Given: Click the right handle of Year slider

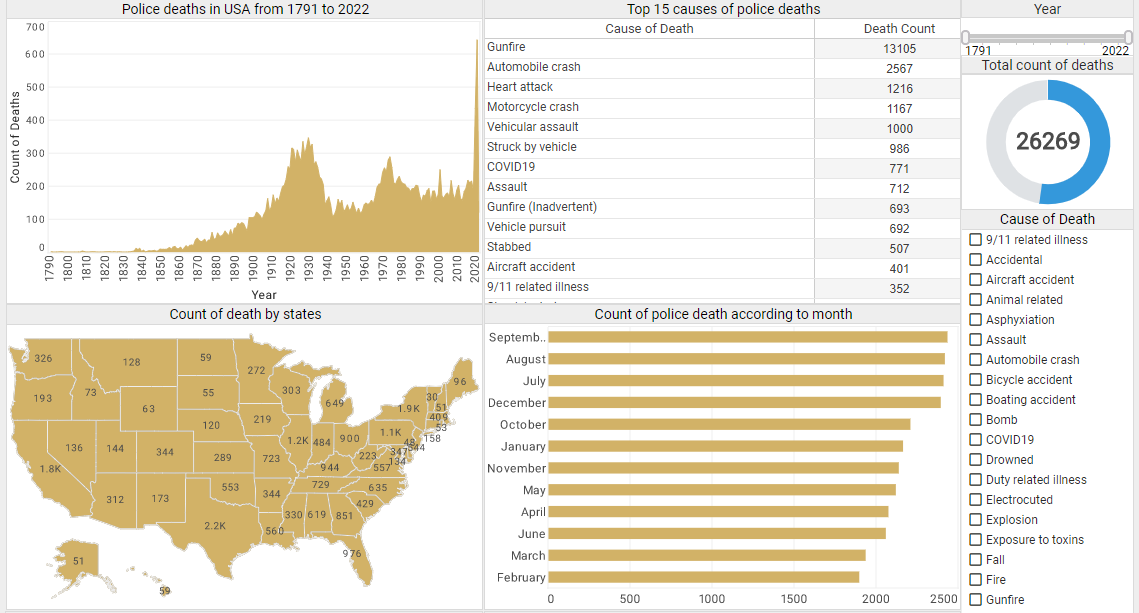Looking at the screenshot, I should 1128,37.
